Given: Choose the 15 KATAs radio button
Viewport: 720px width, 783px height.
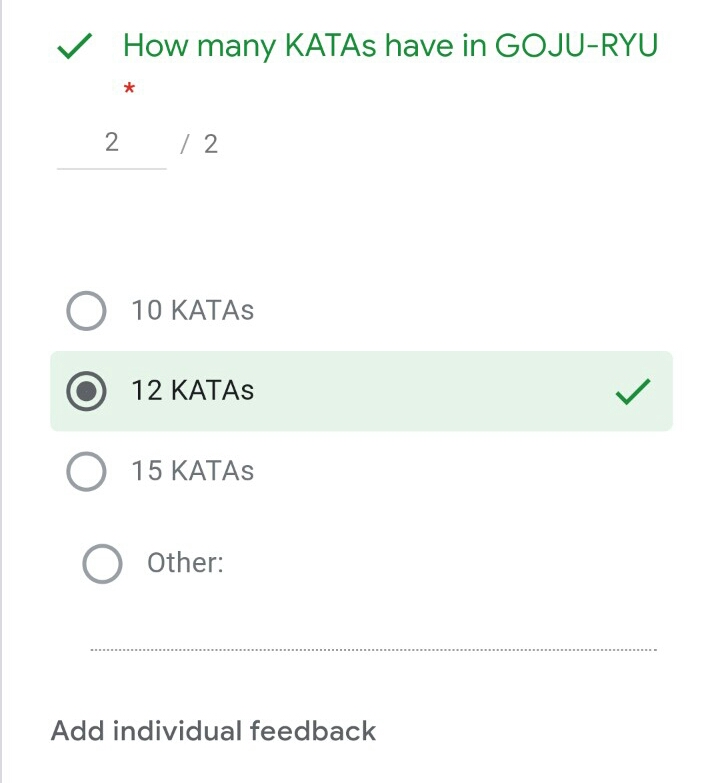Looking at the screenshot, I should pos(86,471).
